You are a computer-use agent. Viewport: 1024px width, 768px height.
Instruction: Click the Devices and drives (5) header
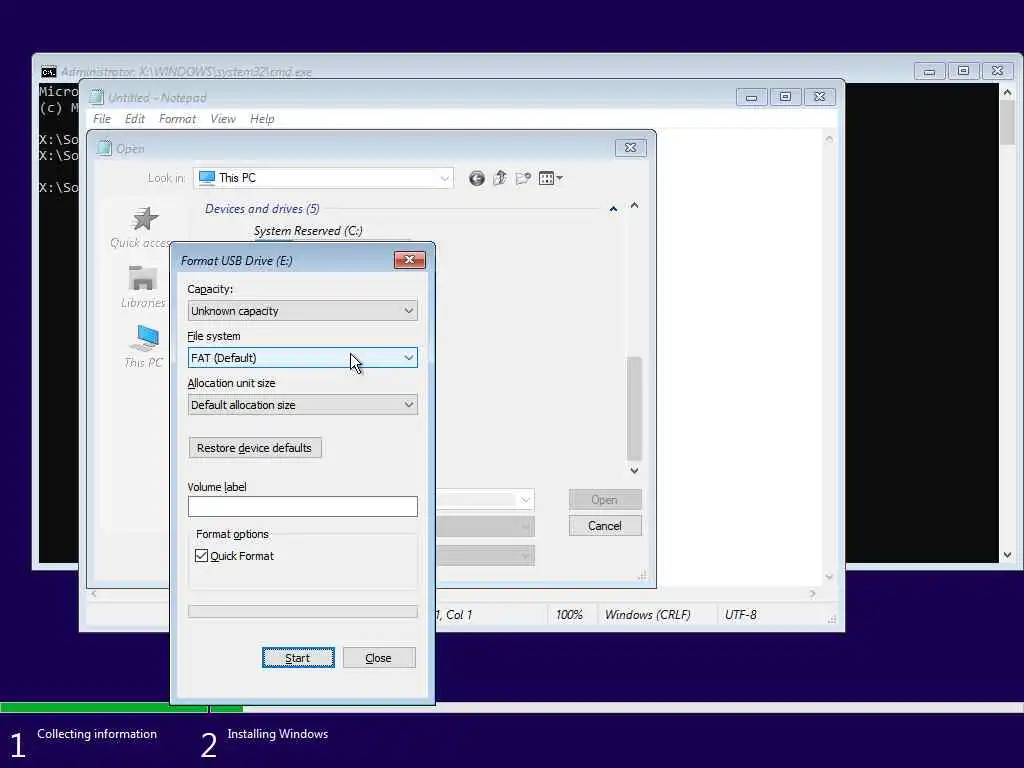pyautogui.click(x=262, y=209)
